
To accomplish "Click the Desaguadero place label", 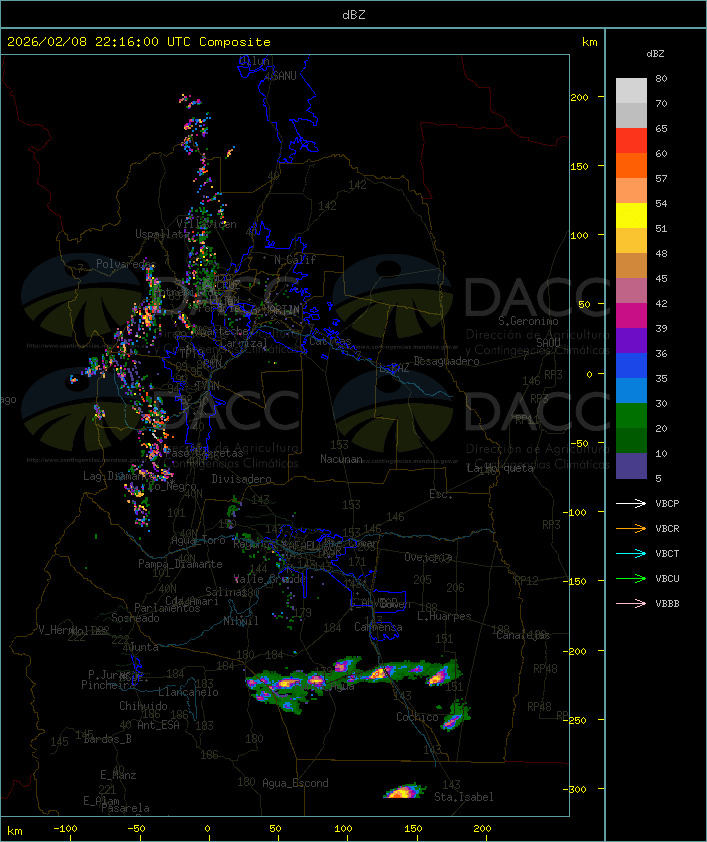I will (x=446, y=361).
